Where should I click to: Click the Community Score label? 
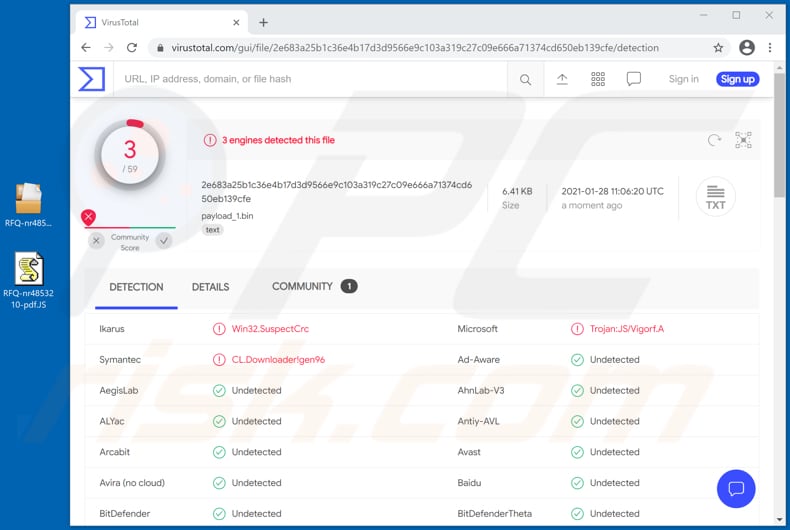130,242
